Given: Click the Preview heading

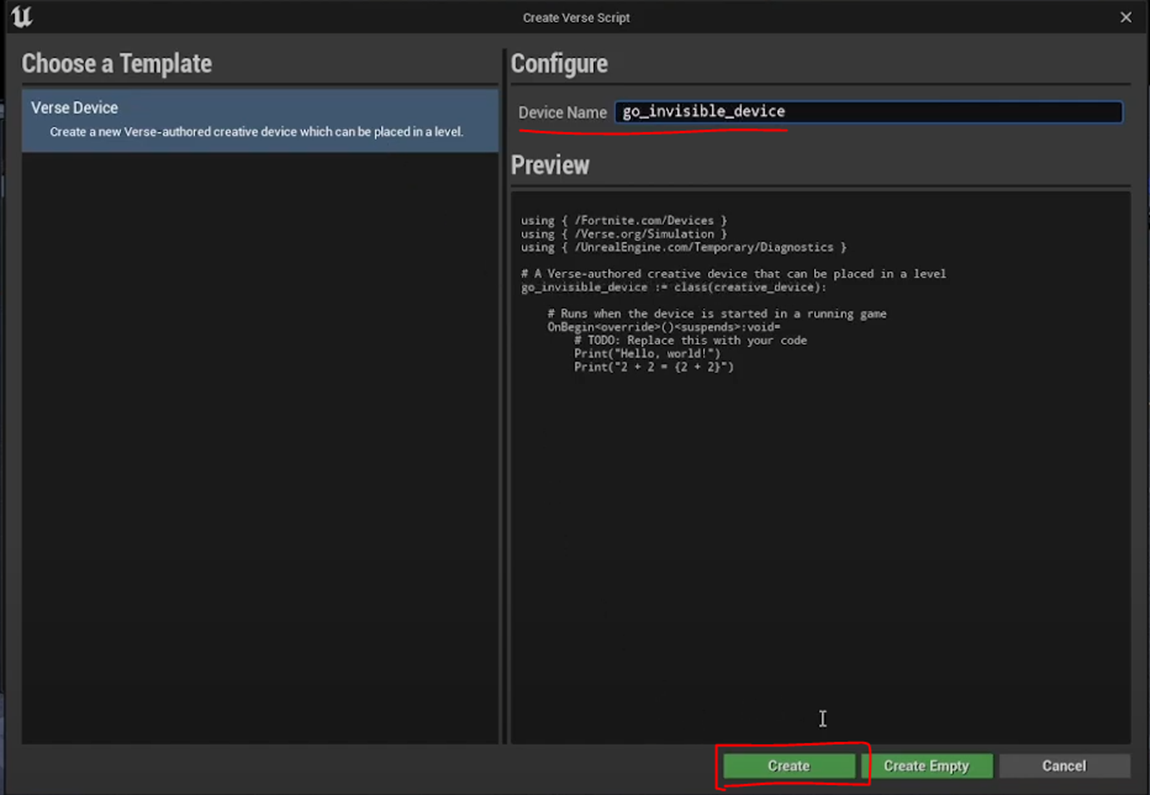Looking at the screenshot, I should 550,165.
